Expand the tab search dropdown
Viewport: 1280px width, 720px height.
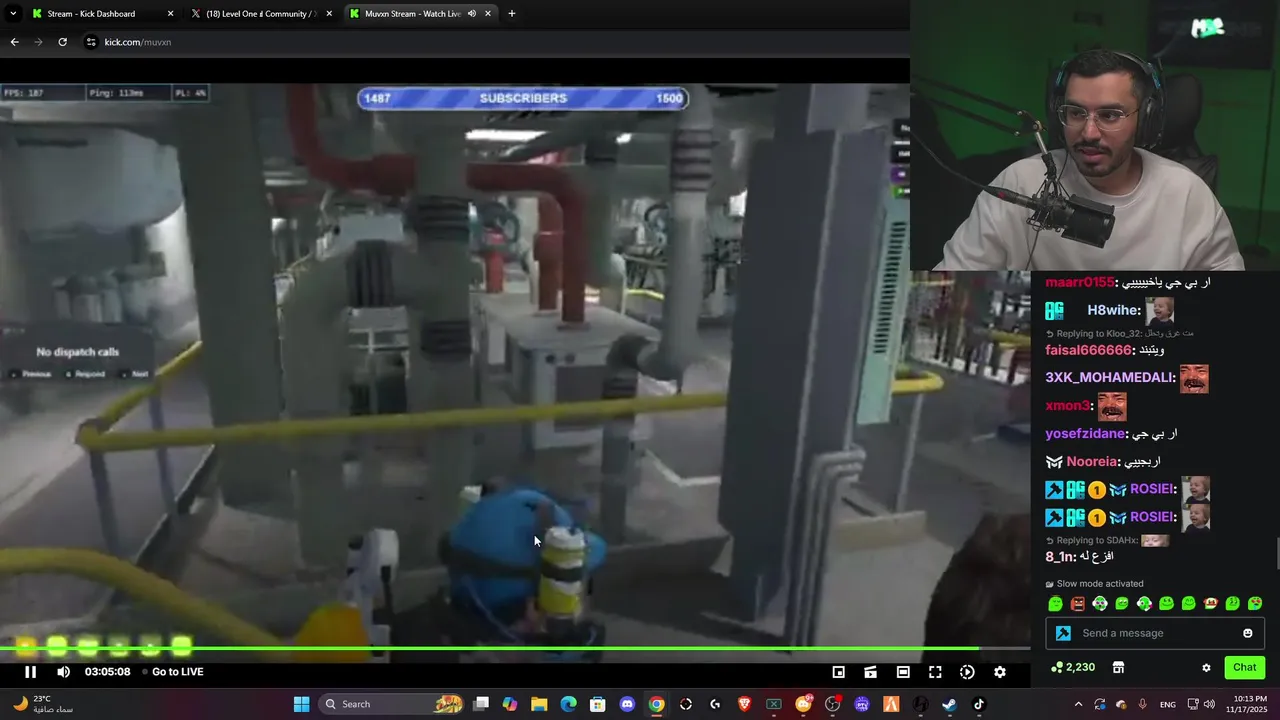(x=12, y=14)
